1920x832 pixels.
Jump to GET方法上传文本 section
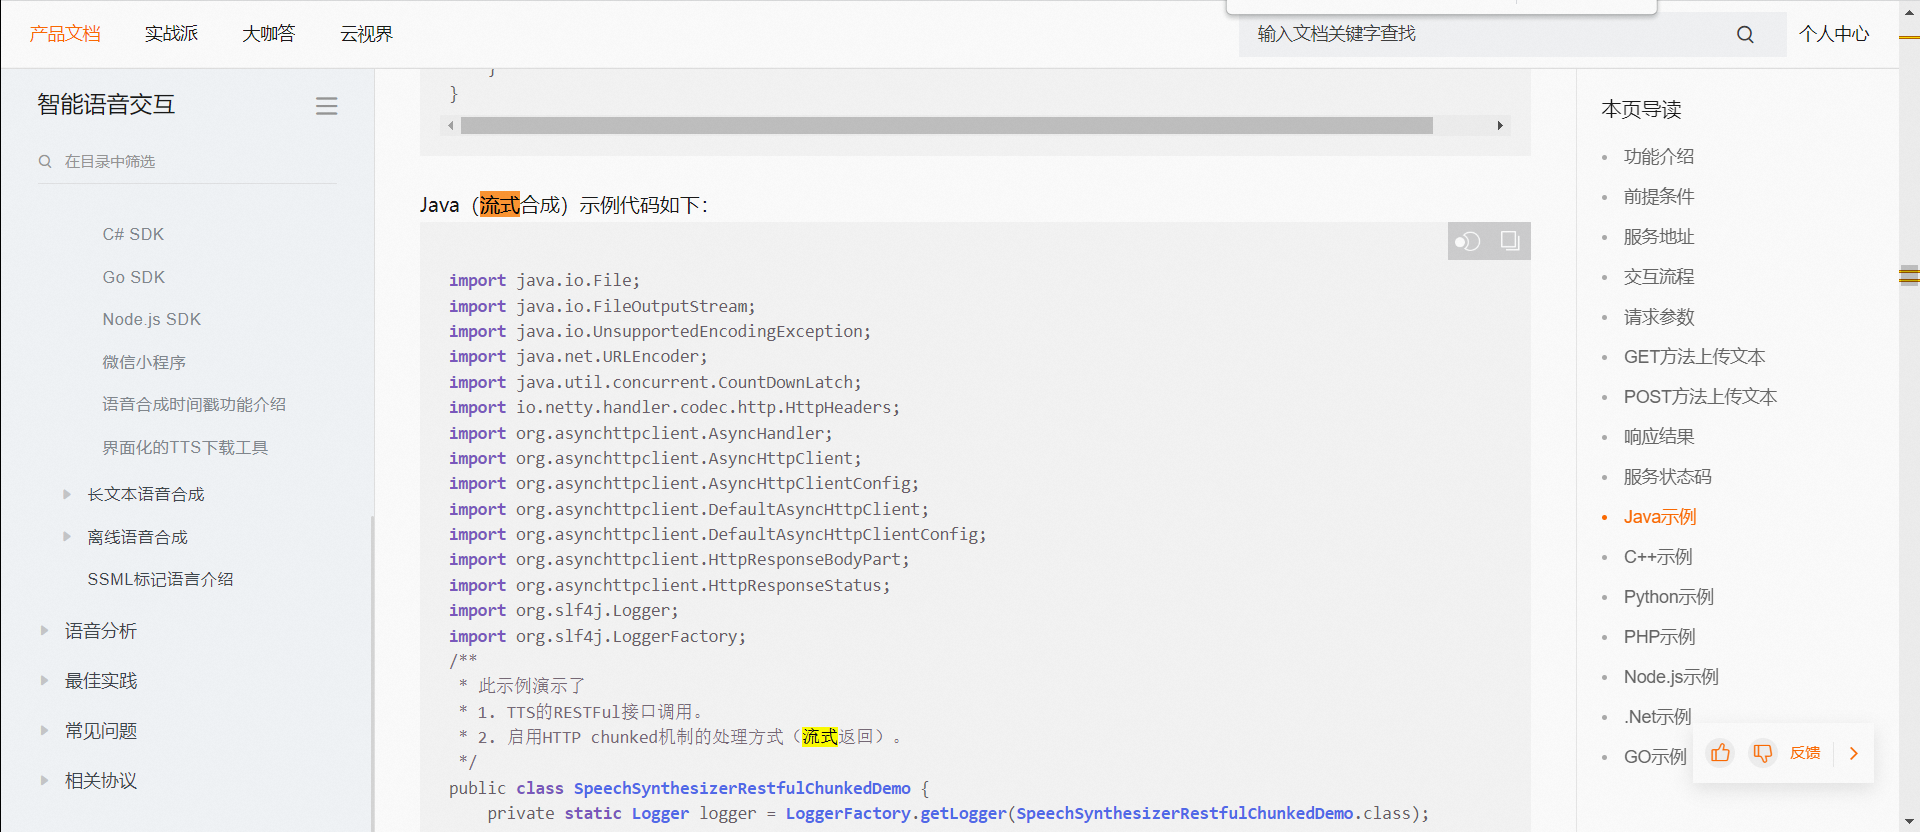[x=1694, y=357]
